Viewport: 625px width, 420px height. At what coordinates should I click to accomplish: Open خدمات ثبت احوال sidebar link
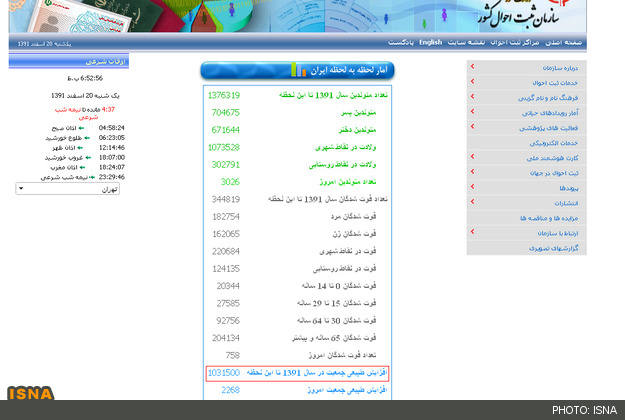pos(555,83)
